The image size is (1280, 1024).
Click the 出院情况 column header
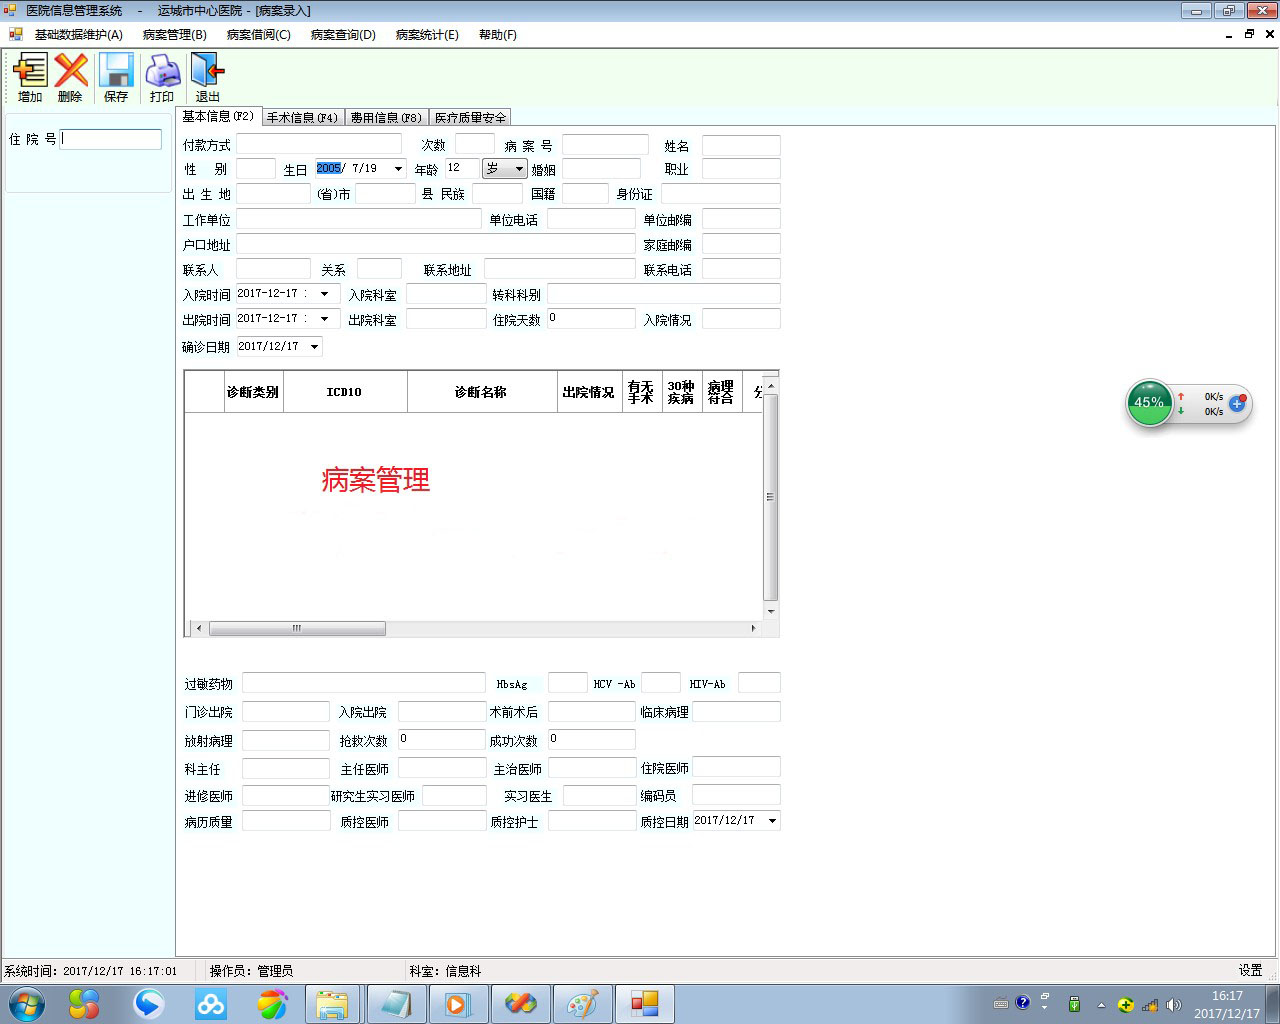point(589,392)
